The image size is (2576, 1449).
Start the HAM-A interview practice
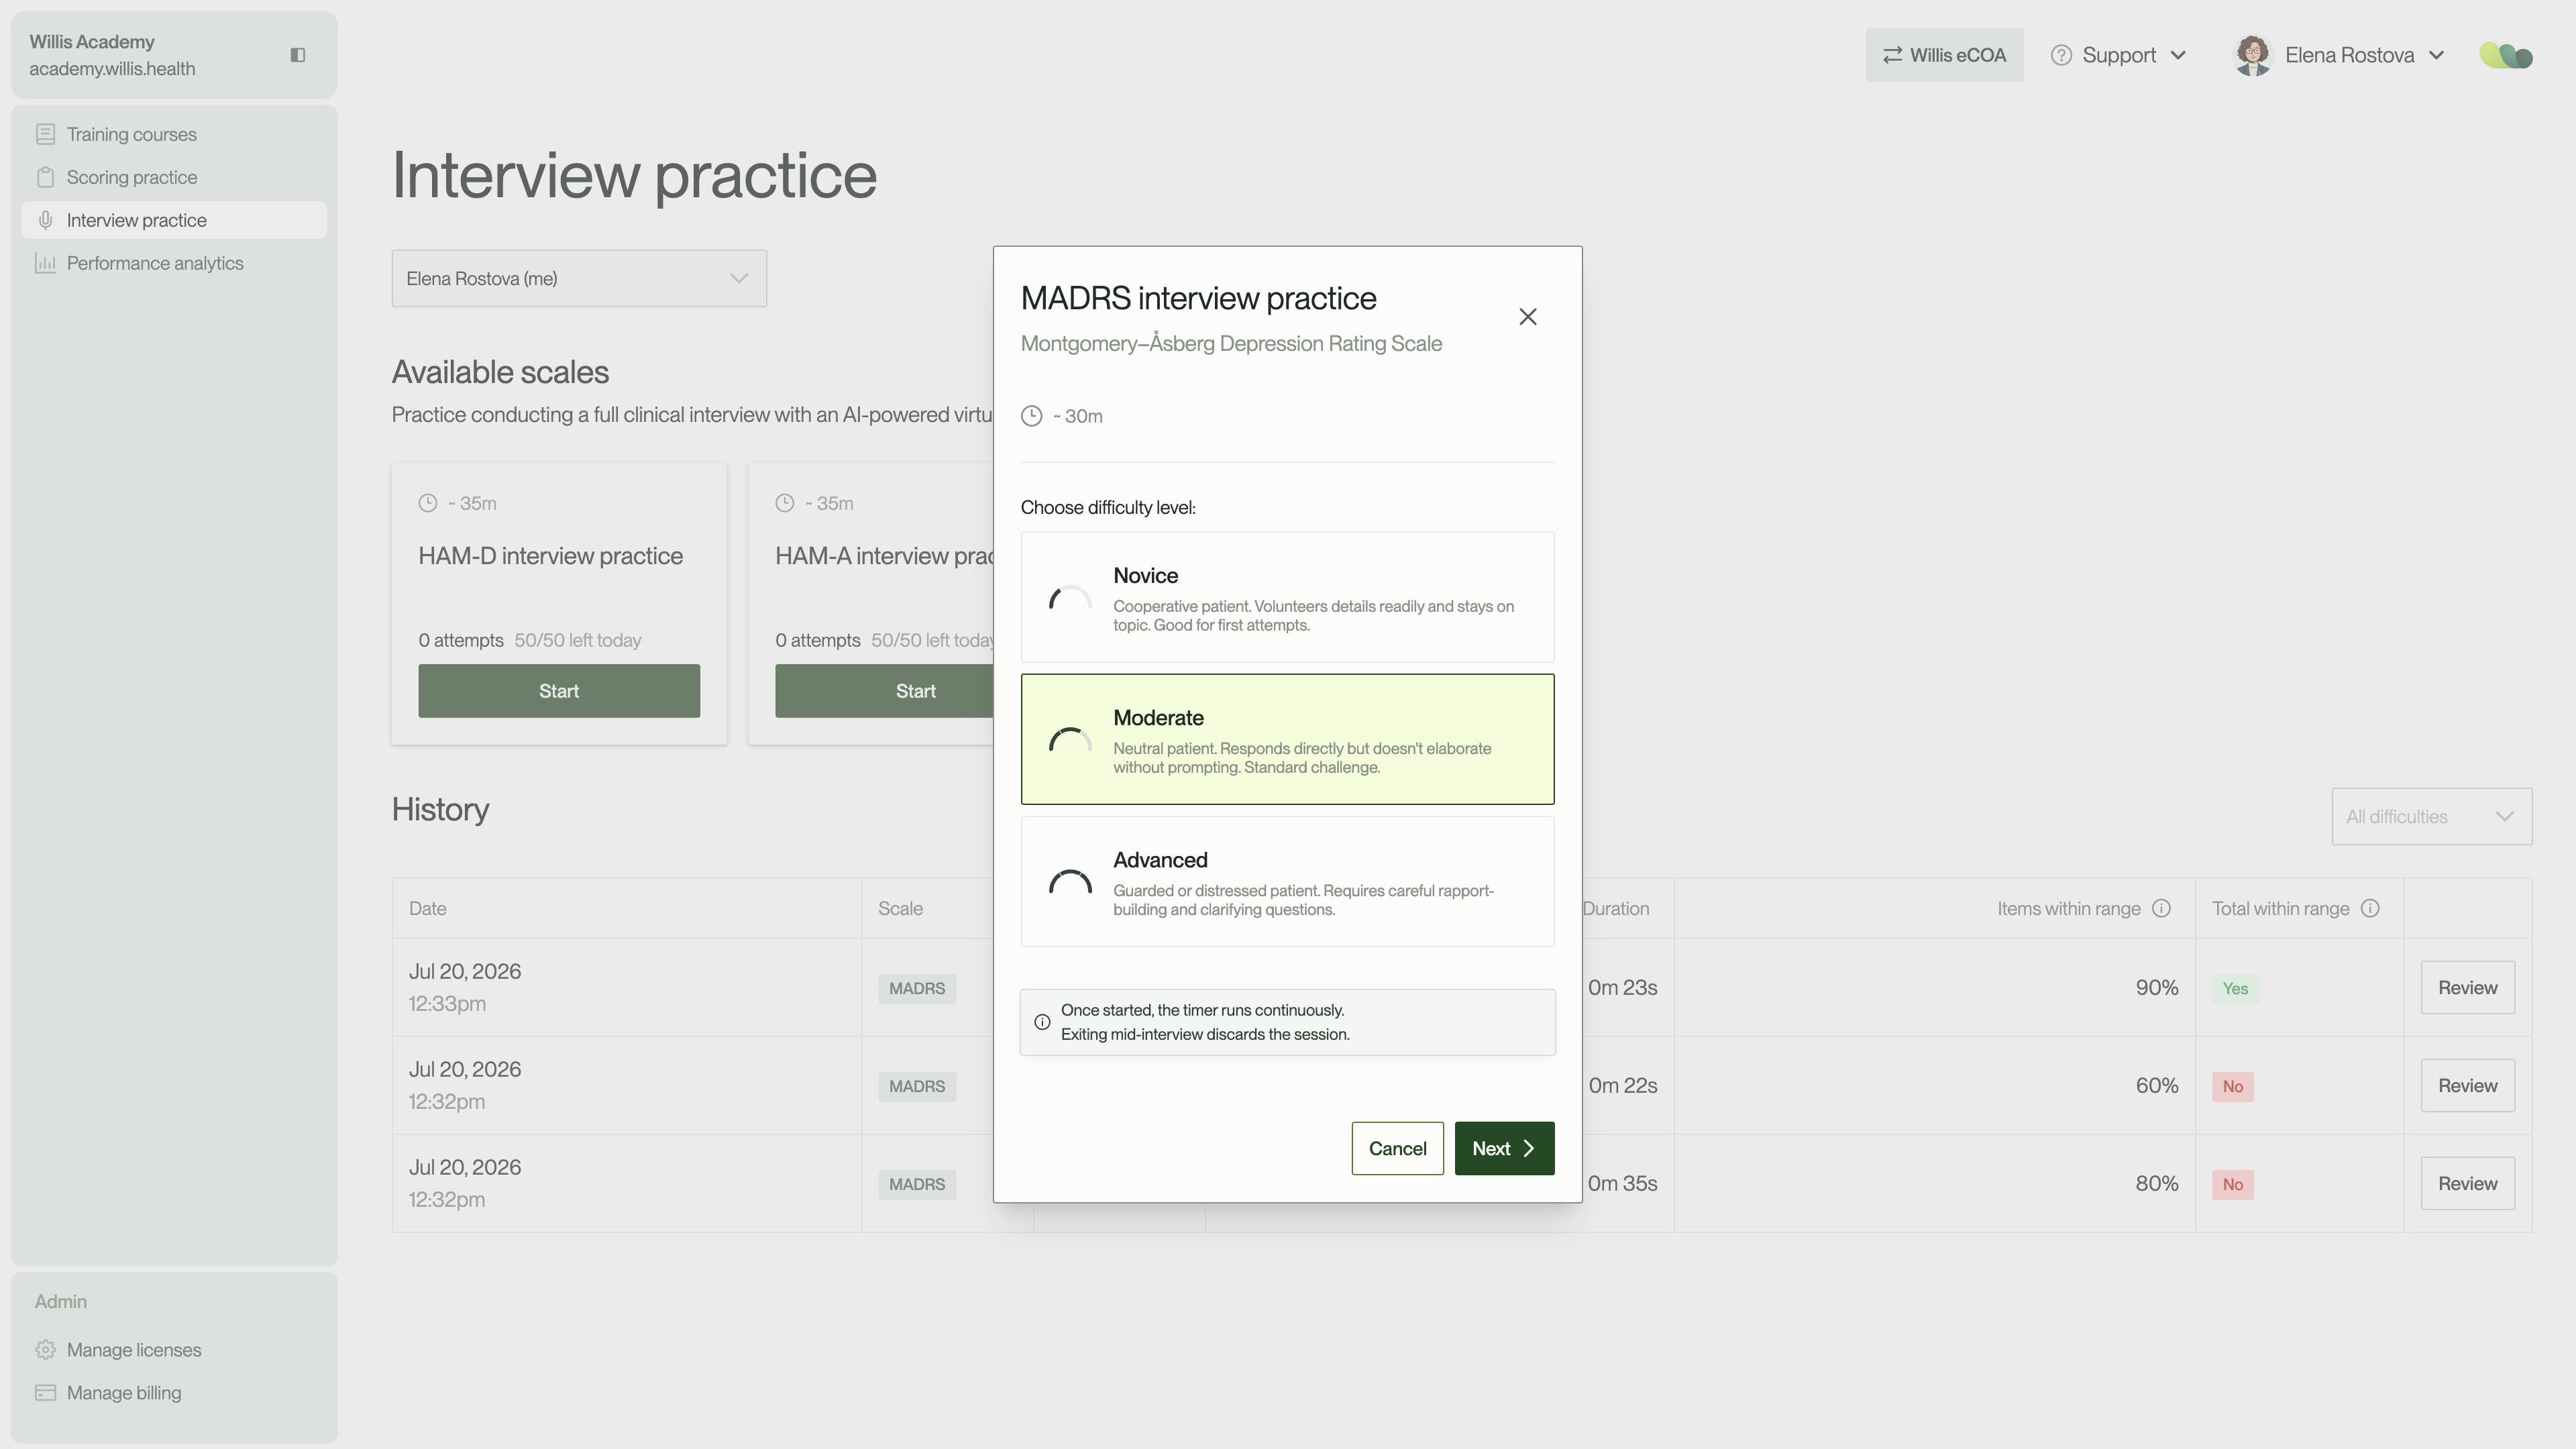point(884,691)
